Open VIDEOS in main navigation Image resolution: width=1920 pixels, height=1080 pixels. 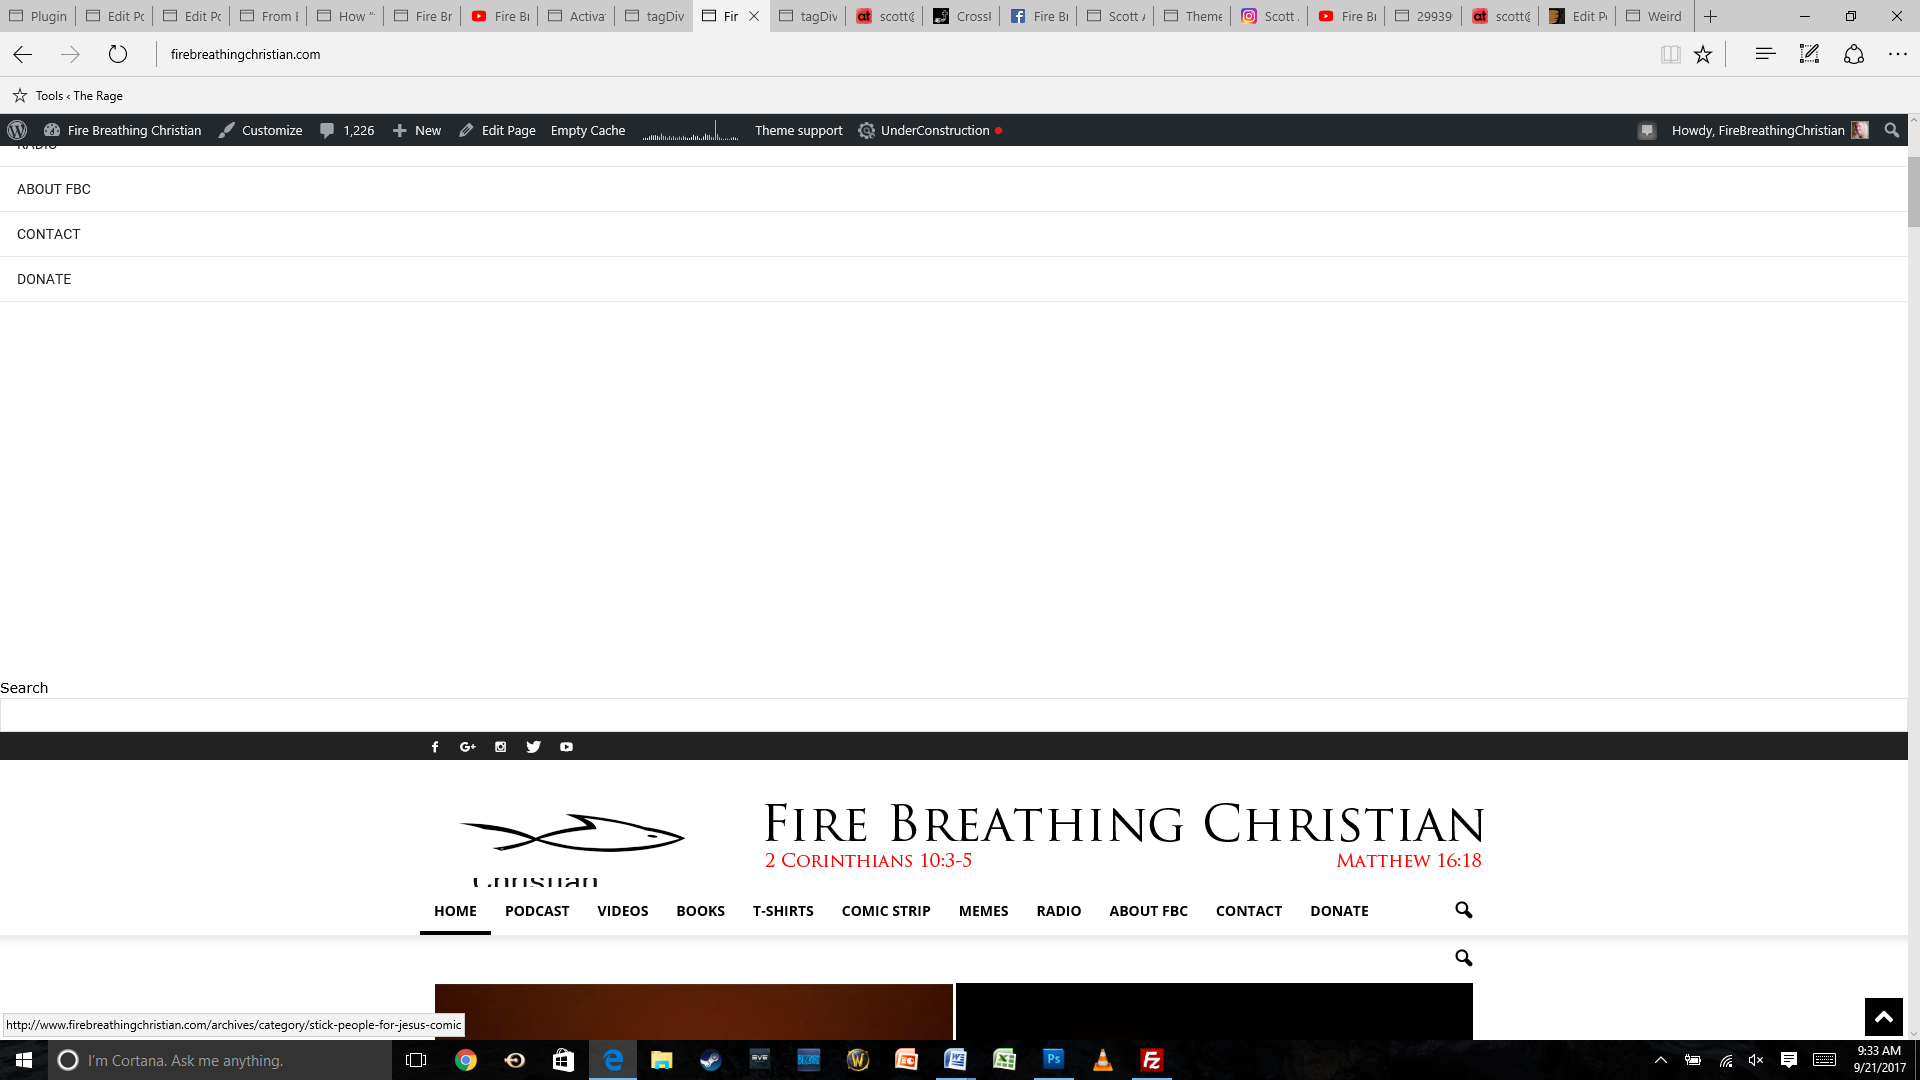coord(623,911)
